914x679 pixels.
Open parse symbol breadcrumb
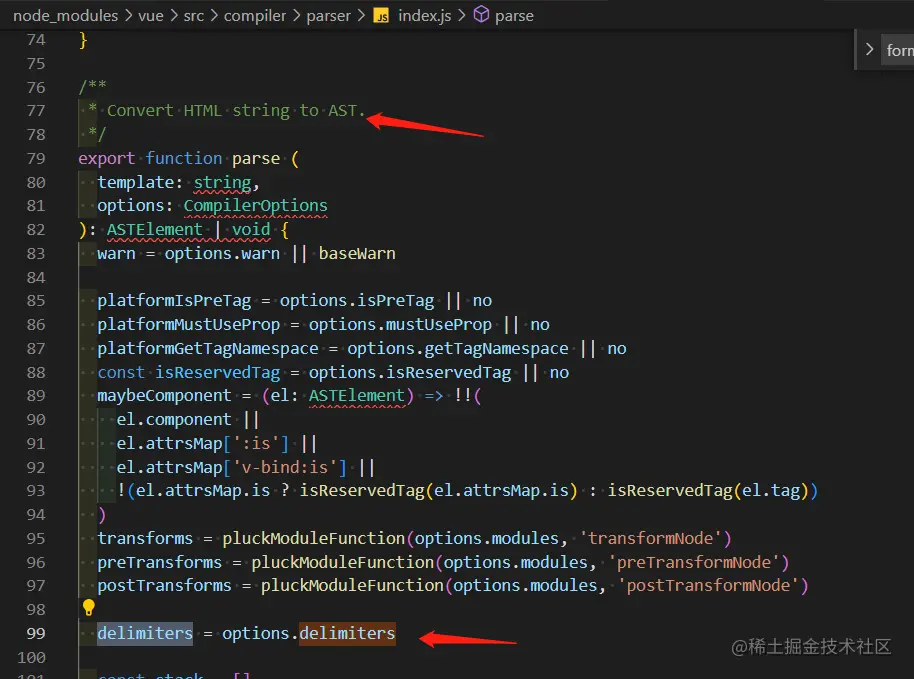[514, 16]
